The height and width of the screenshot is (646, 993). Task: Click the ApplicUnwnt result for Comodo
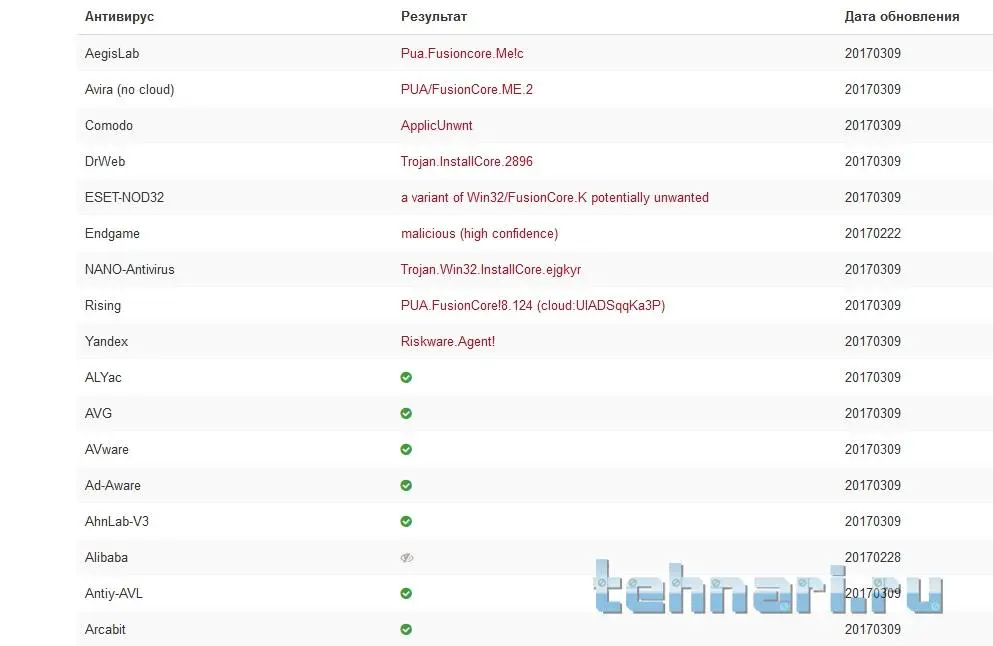(x=437, y=125)
